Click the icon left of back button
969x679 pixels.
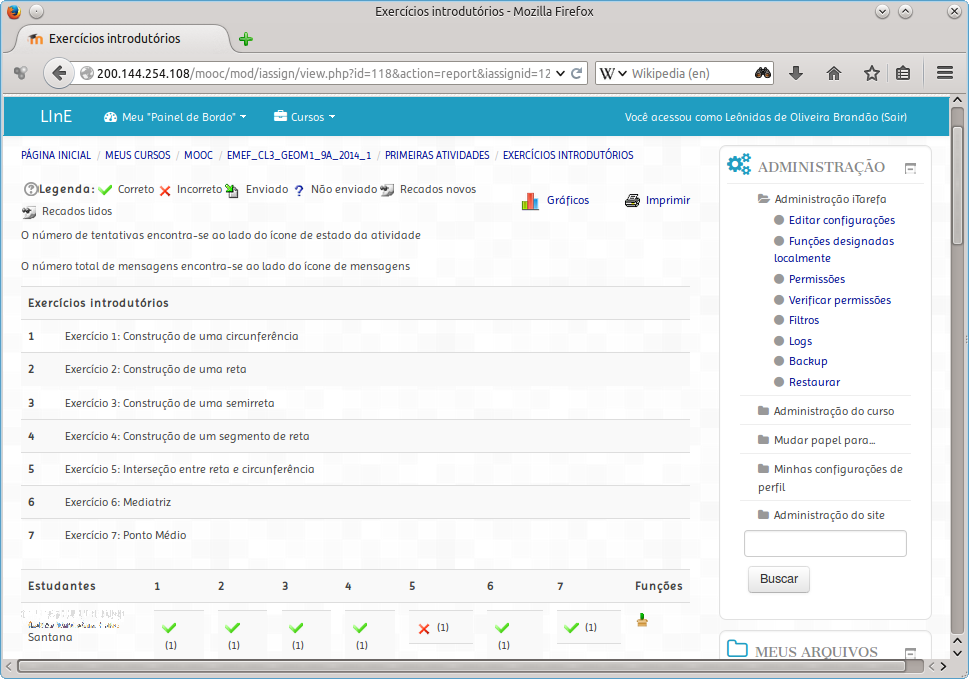click(21, 73)
